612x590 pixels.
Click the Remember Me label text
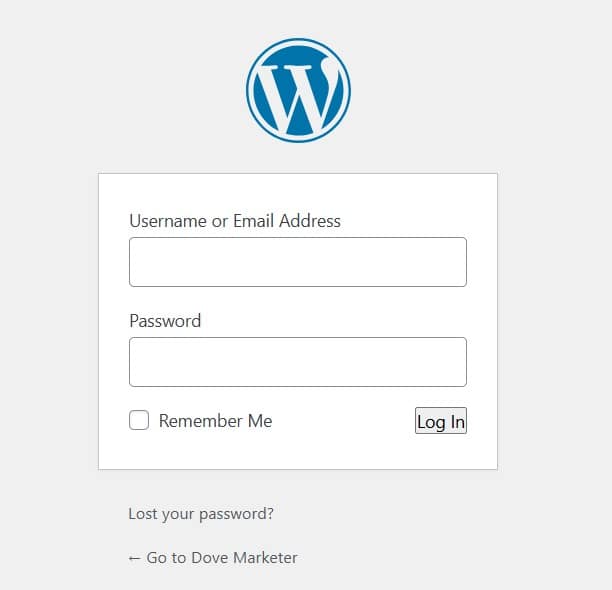click(x=215, y=421)
